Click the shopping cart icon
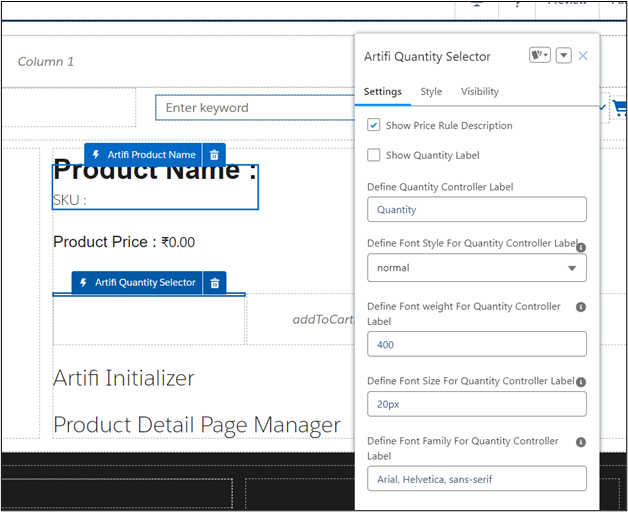Viewport: 628px width, 512px height. (x=620, y=108)
